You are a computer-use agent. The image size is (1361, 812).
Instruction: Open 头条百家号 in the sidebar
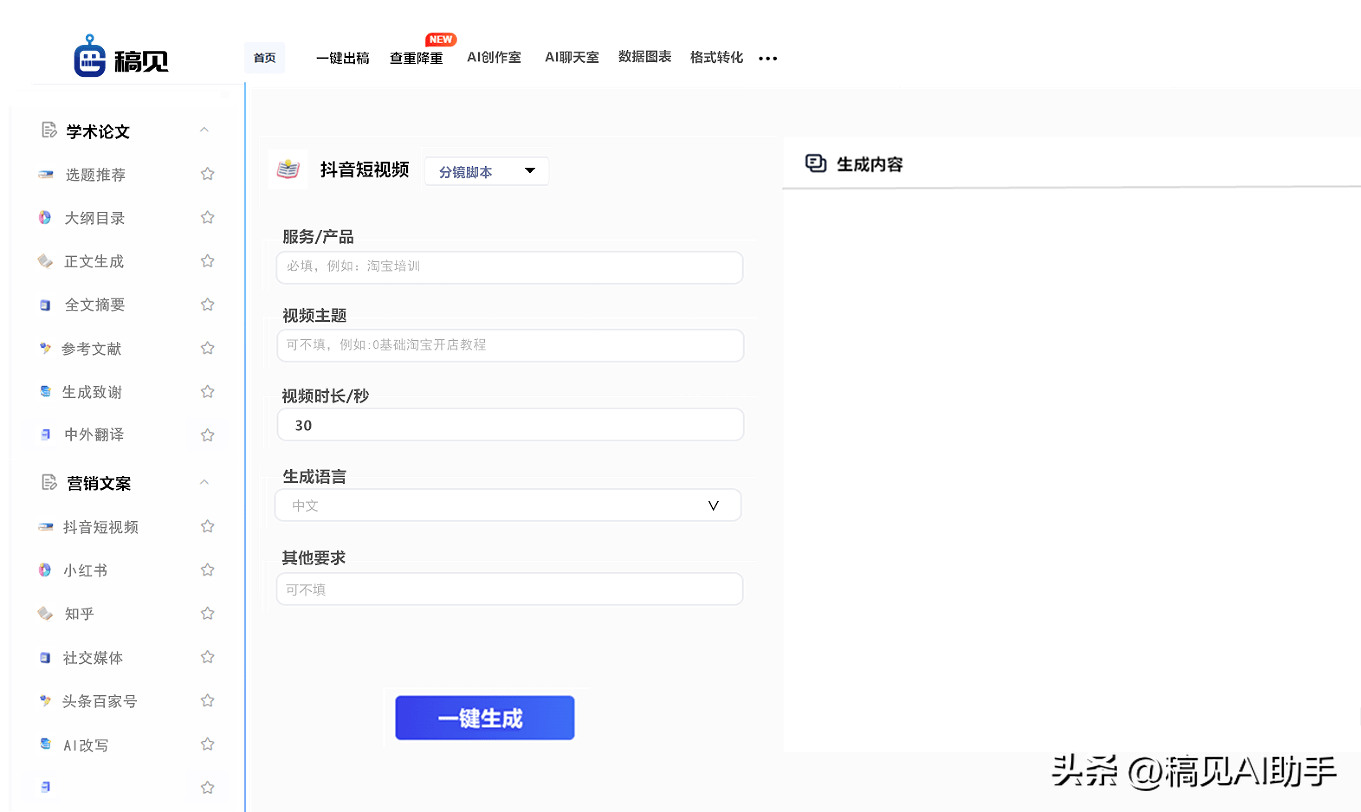(x=99, y=702)
